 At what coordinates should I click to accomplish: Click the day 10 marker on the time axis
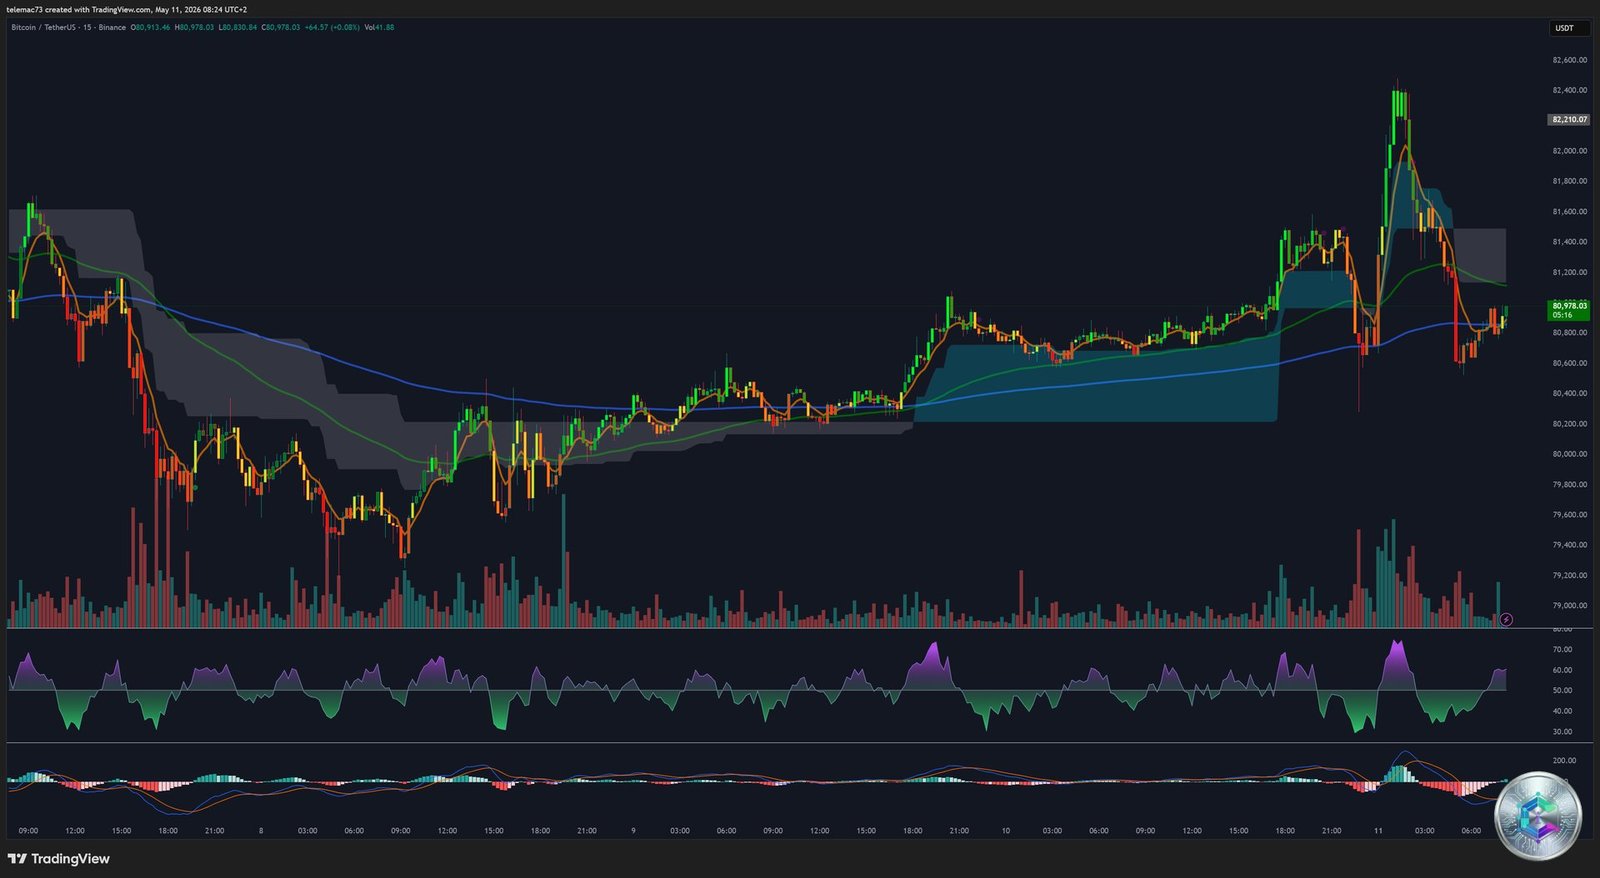[1006, 831]
